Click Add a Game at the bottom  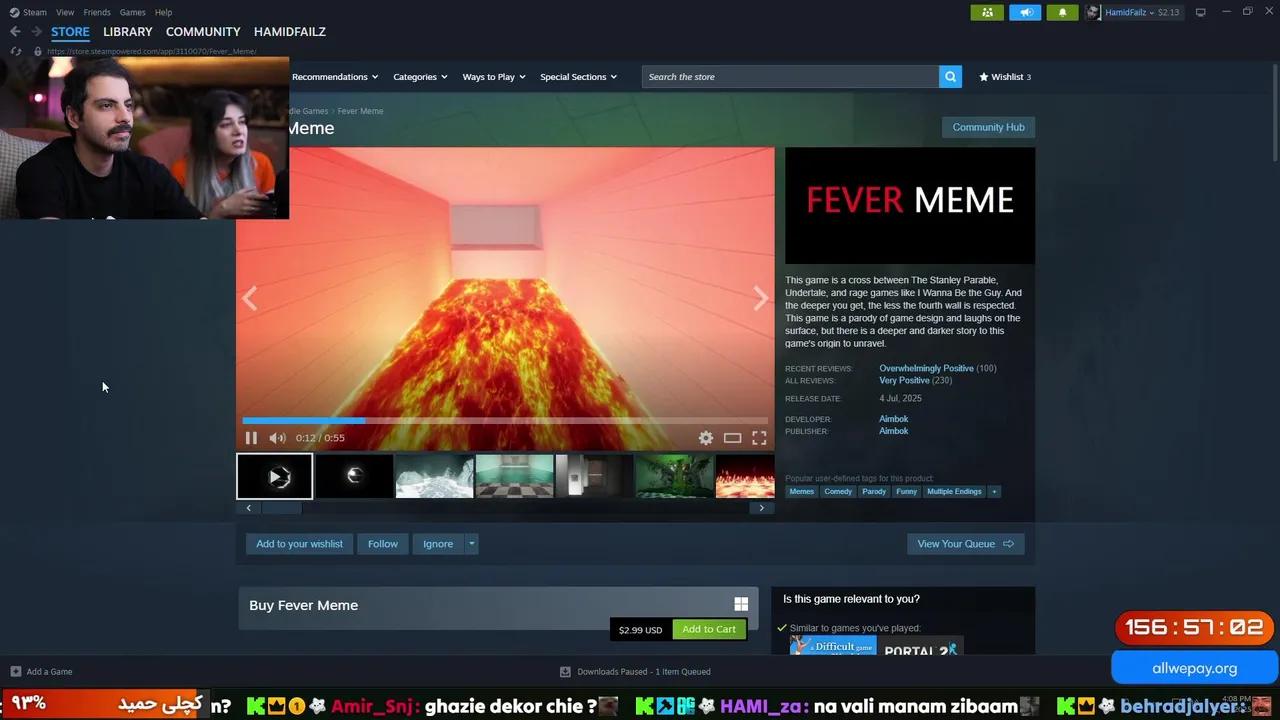pyautogui.click(x=42, y=672)
